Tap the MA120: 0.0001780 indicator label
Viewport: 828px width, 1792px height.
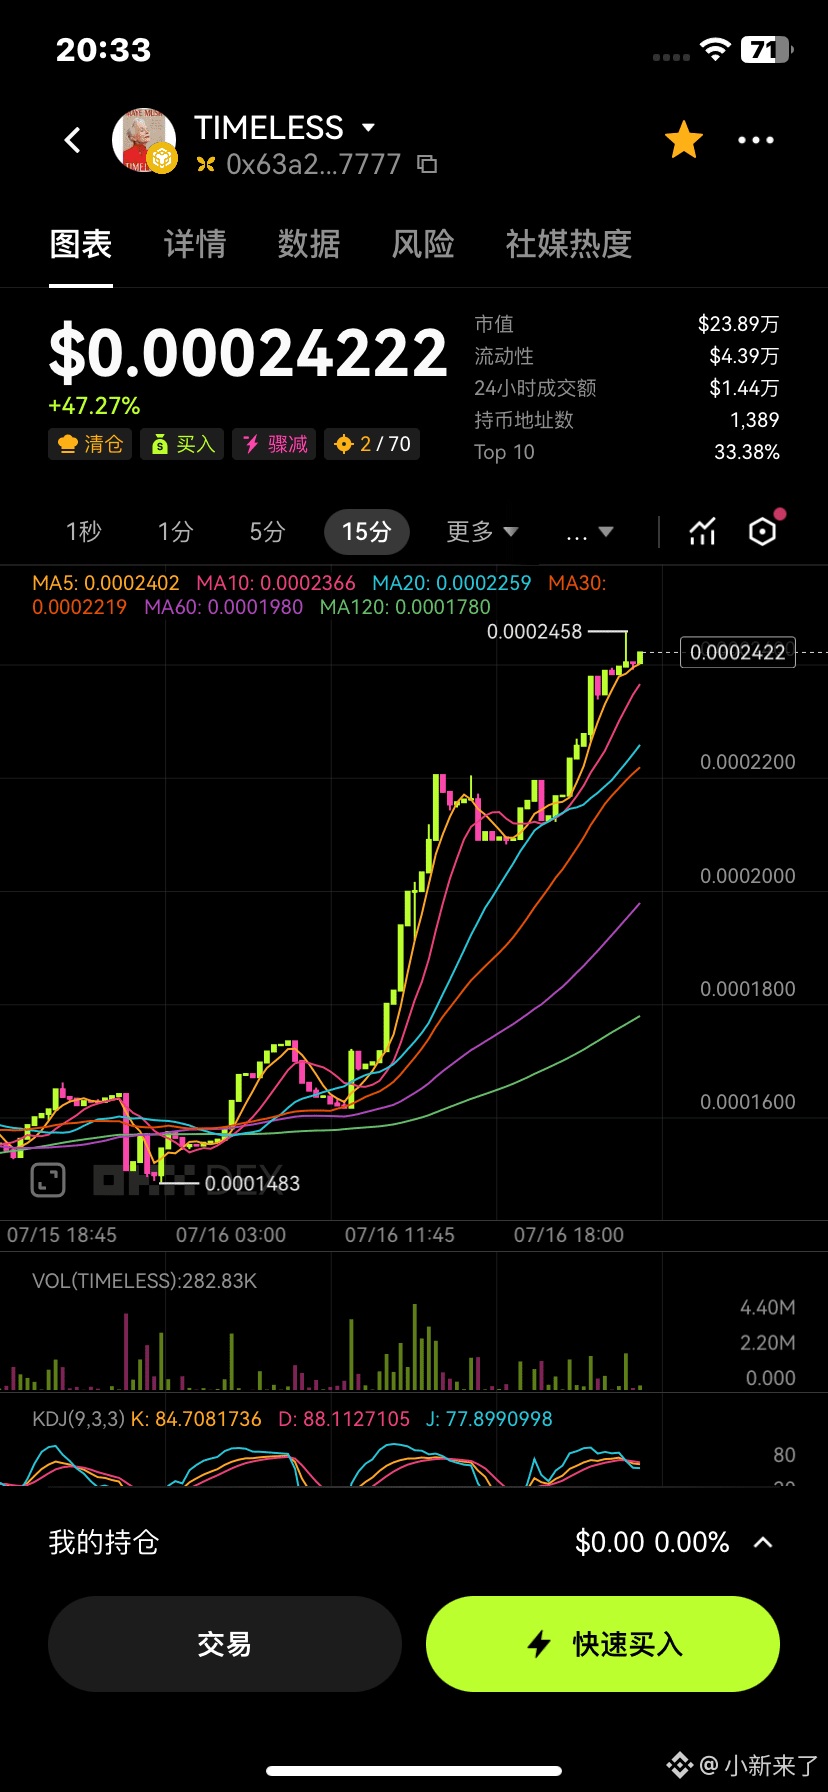pyautogui.click(x=405, y=607)
